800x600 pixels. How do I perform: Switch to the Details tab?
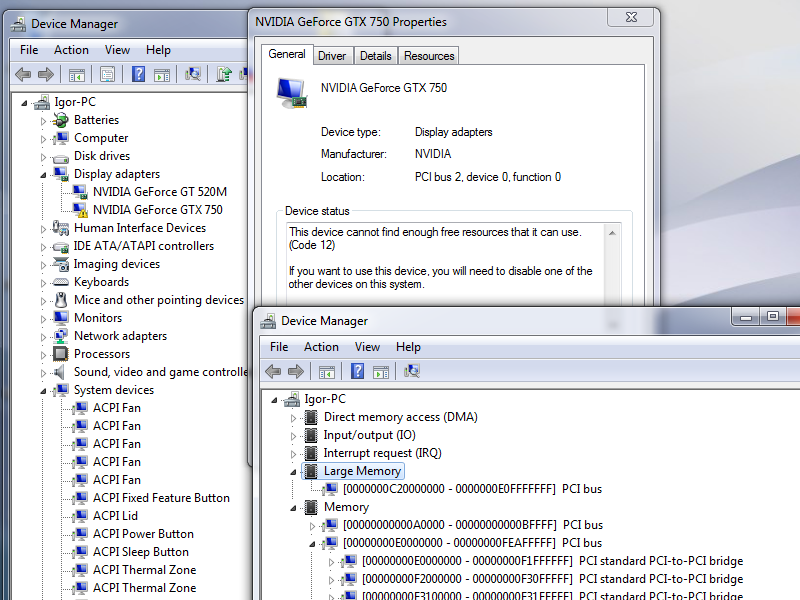(376, 56)
